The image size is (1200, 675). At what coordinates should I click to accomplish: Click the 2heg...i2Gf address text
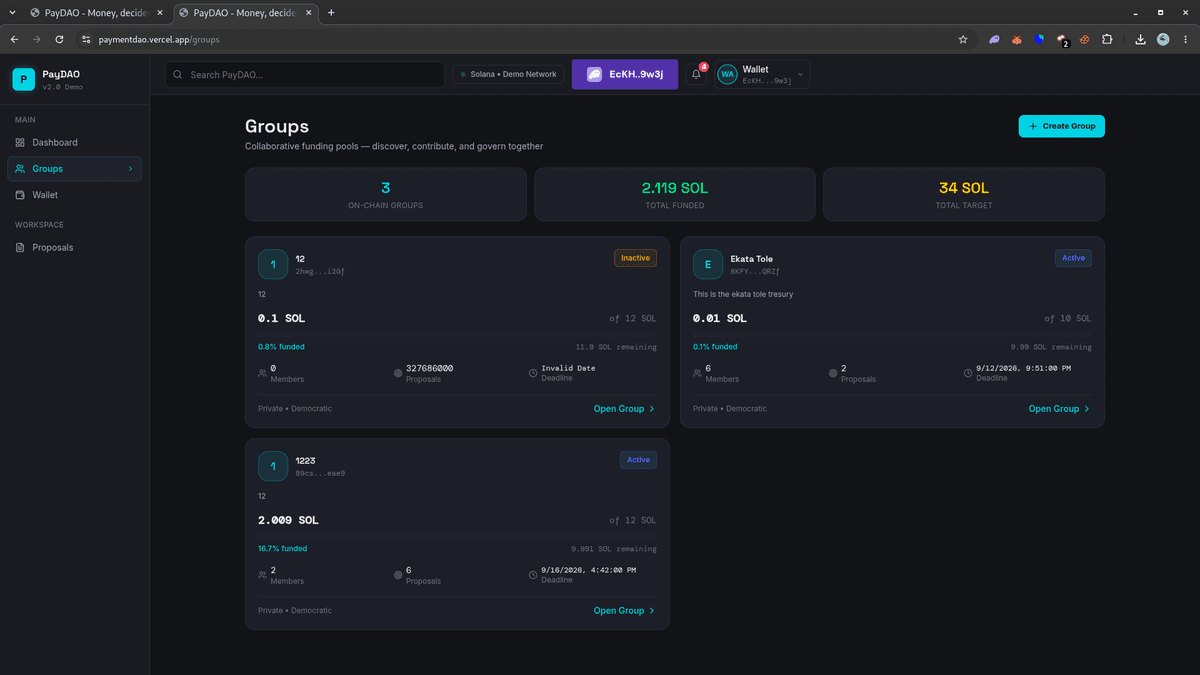[320, 271]
